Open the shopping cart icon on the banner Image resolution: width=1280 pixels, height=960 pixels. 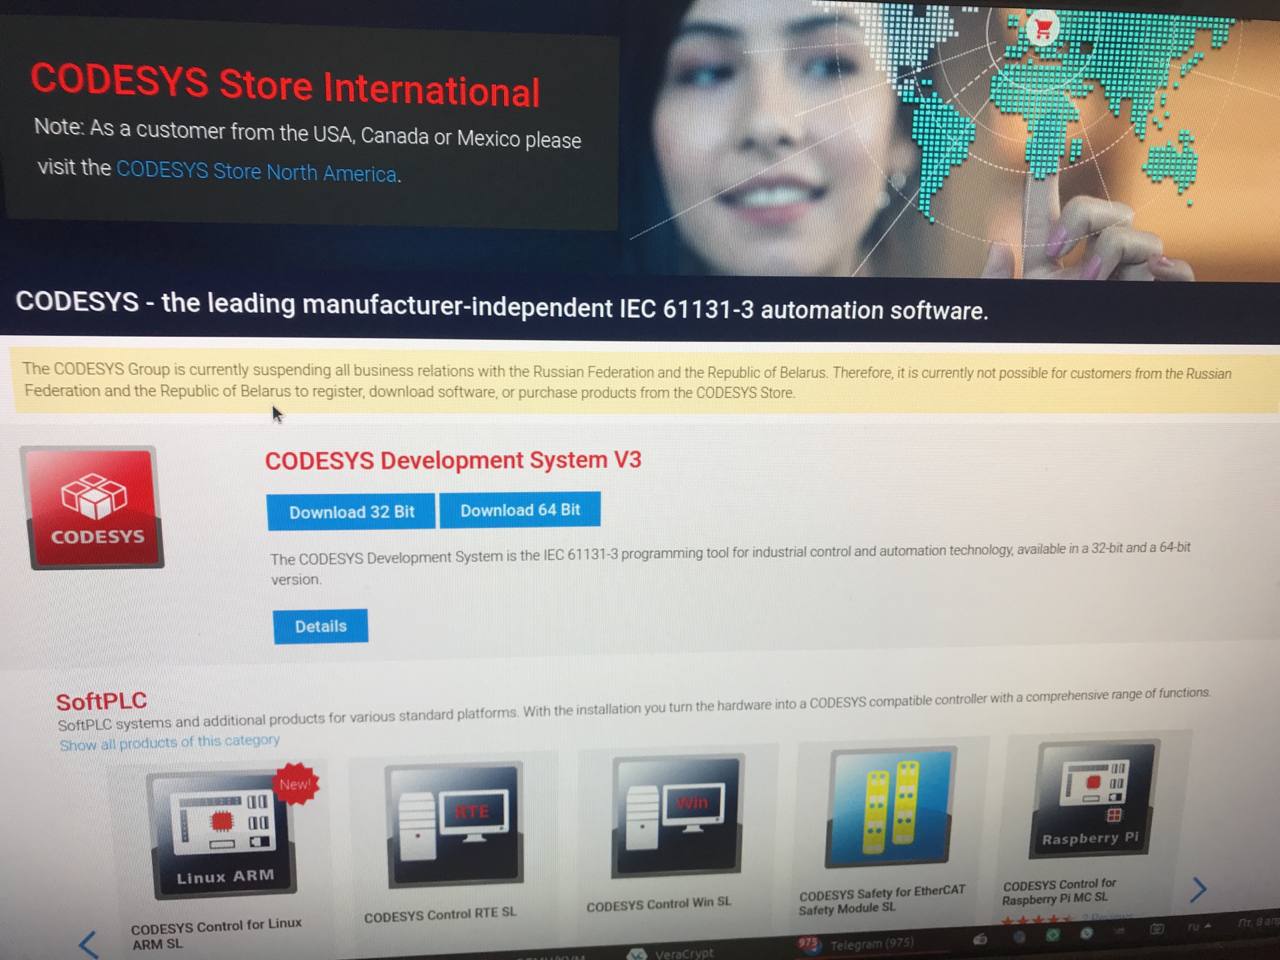click(x=1043, y=29)
